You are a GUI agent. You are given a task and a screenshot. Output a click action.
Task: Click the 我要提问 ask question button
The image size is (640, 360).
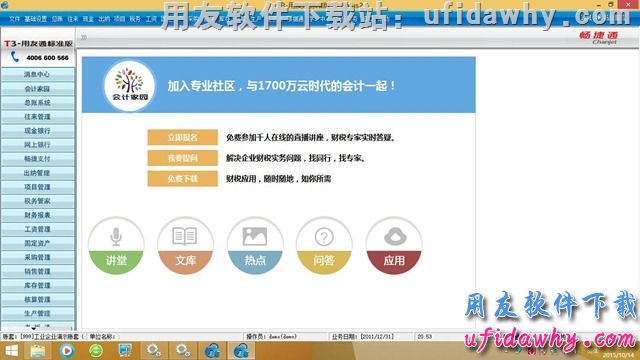[x=182, y=158]
